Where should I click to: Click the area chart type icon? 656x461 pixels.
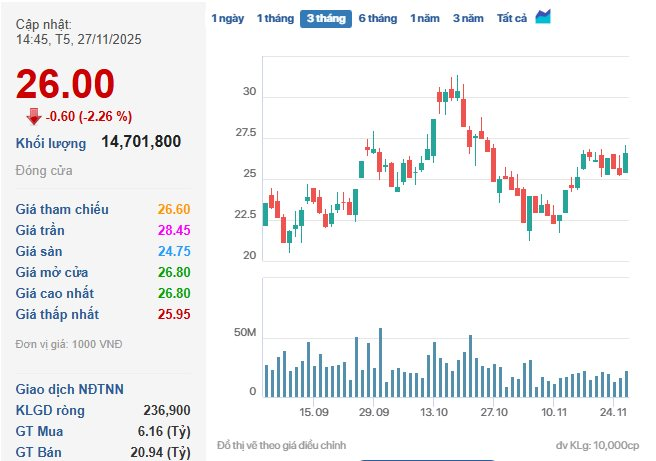pyautogui.click(x=543, y=17)
